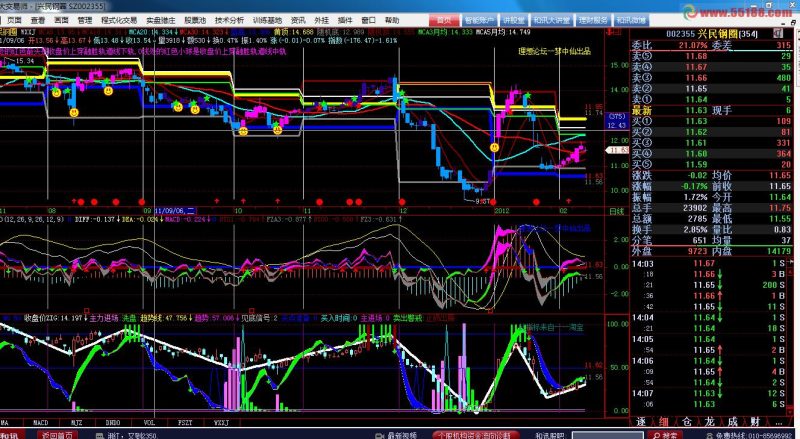The width and height of the screenshot is (800, 439).
Task: Select the 逐 tab in quote panel
Action: (x=641, y=422)
